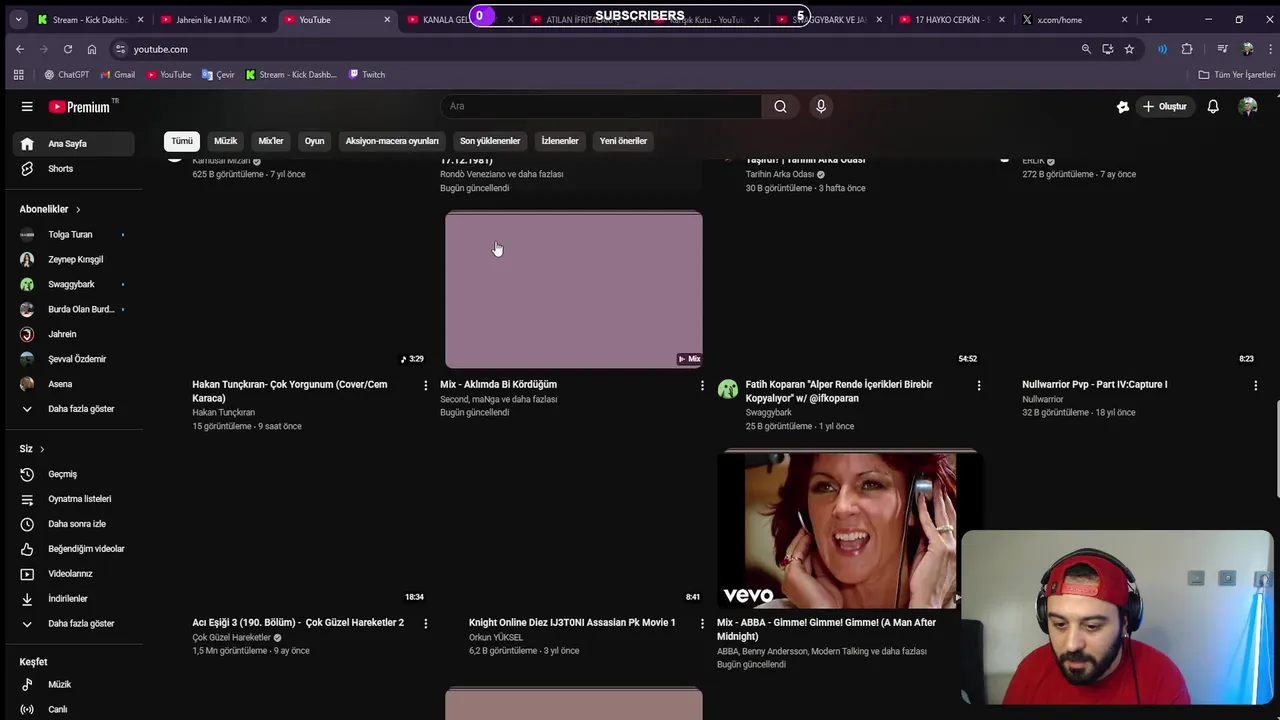Select the Müzik filter chip
The image size is (1280, 720).
tap(225, 141)
